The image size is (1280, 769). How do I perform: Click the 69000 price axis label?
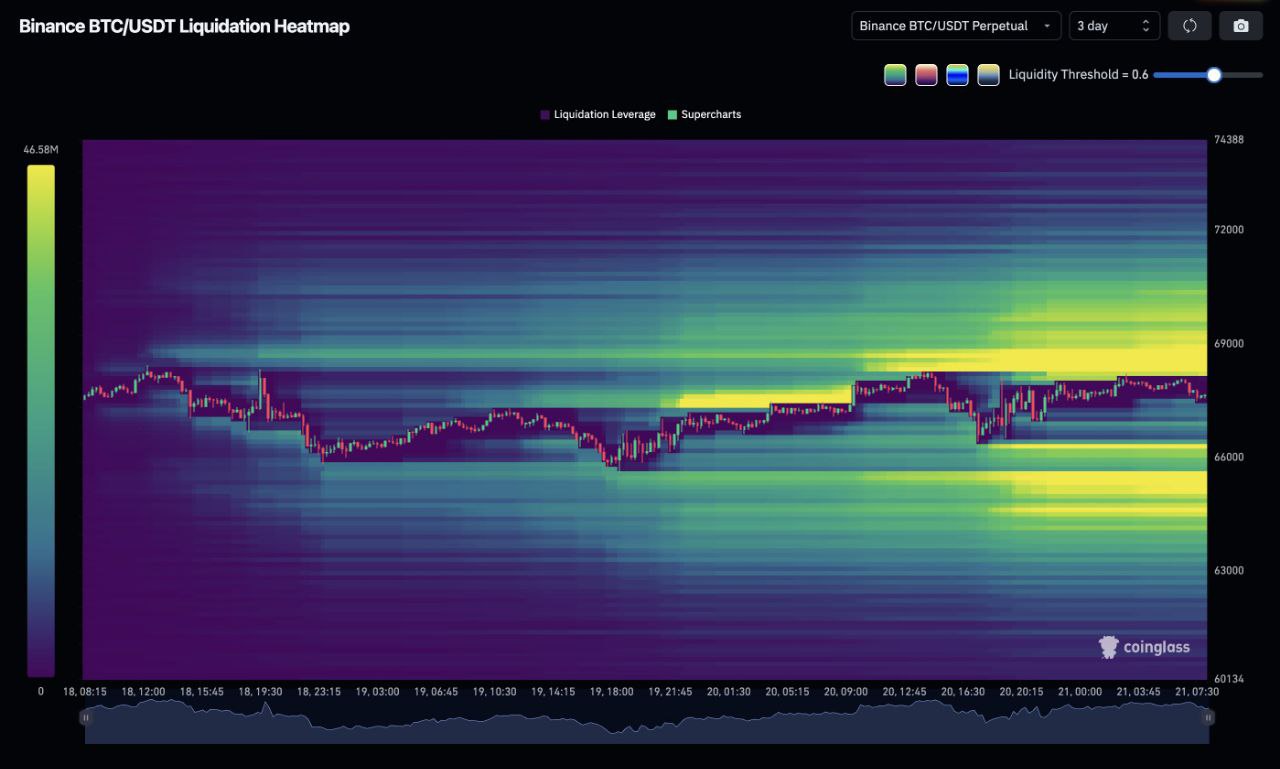[x=1229, y=343]
